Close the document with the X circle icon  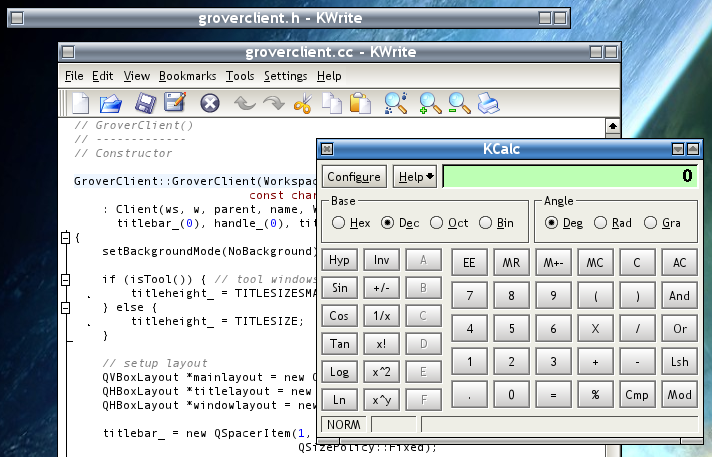[210, 103]
